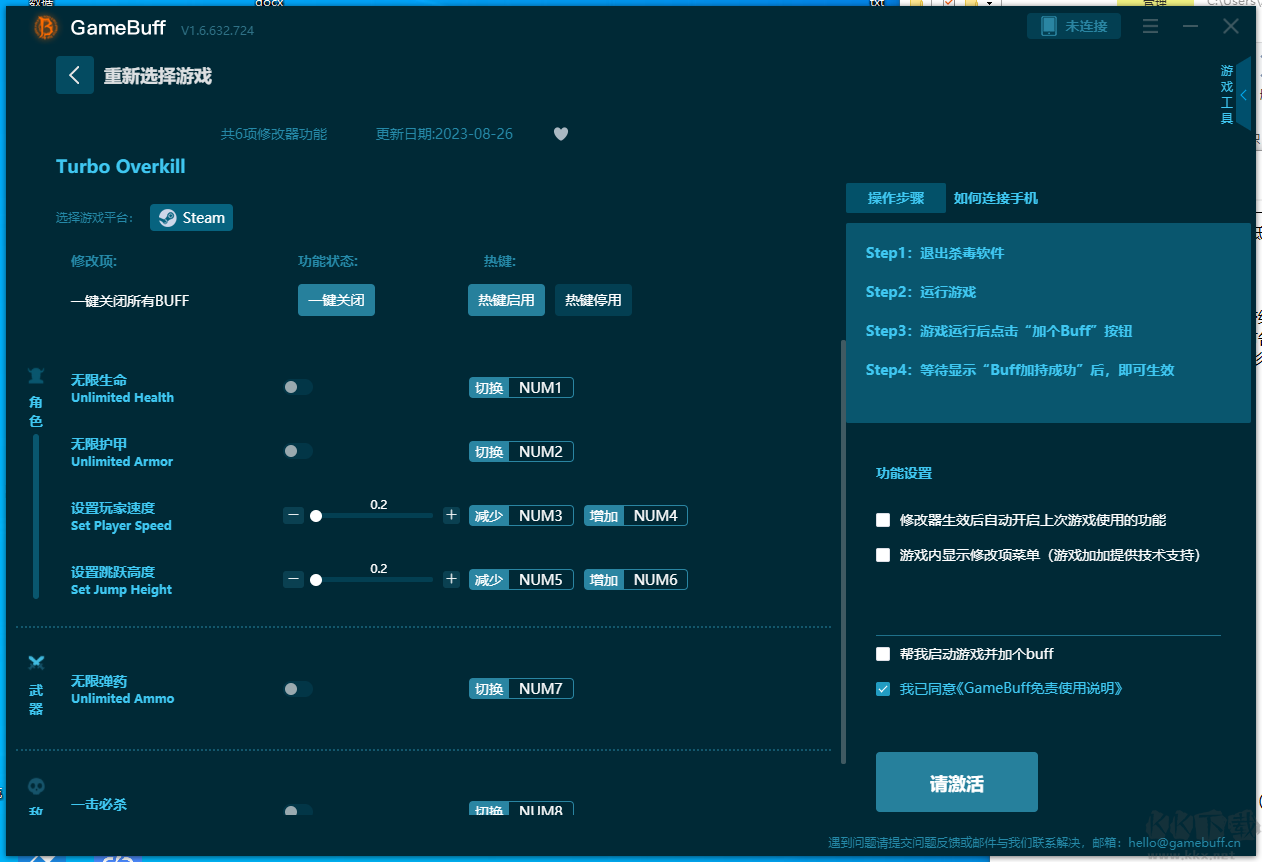
Task: Click the 一键关闭所有BUFF label
Action: coord(130,301)
